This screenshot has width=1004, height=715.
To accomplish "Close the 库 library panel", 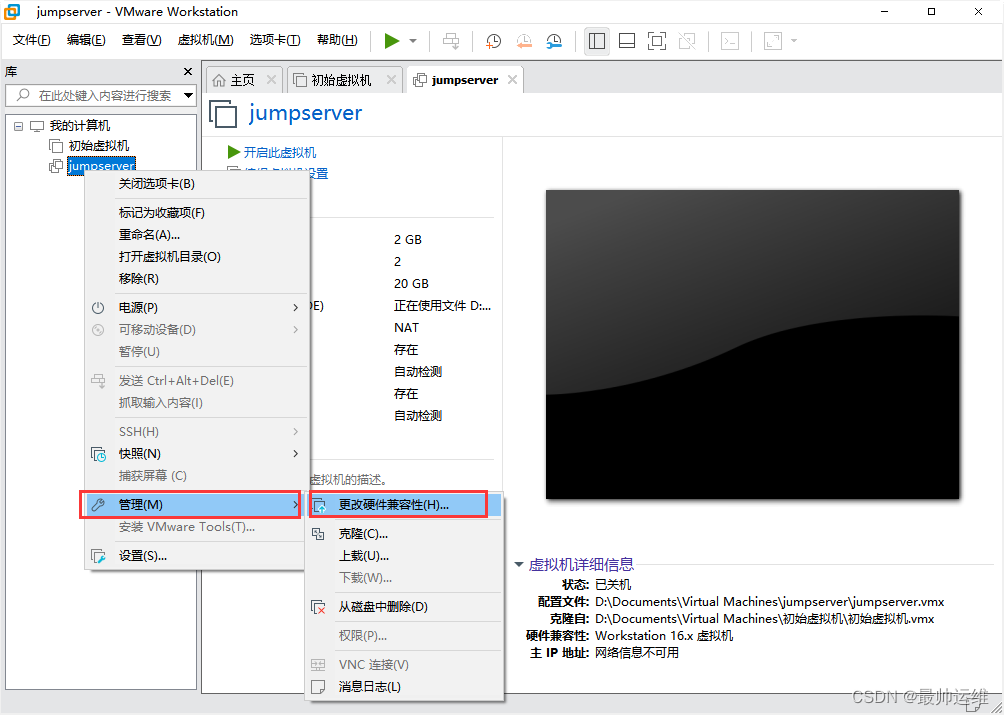I will (188, 72).
